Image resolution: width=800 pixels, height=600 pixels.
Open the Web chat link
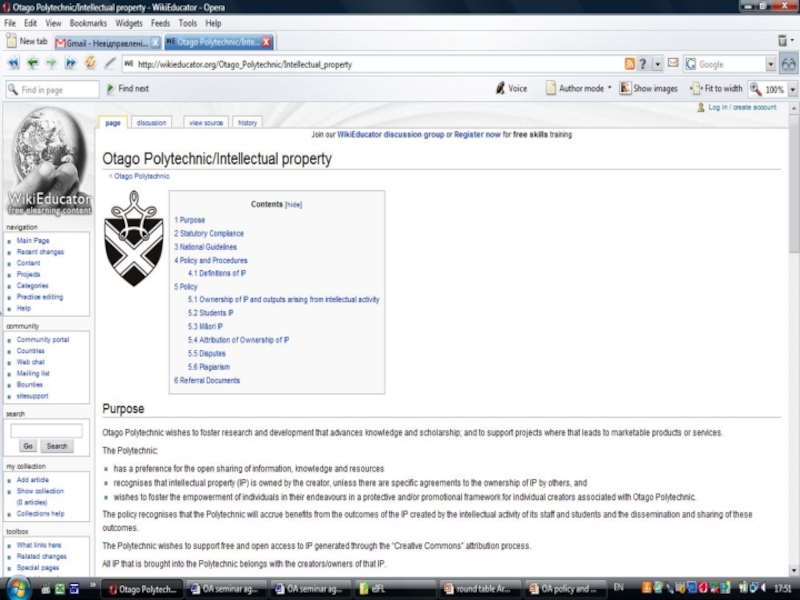click(x=31, y=362)
